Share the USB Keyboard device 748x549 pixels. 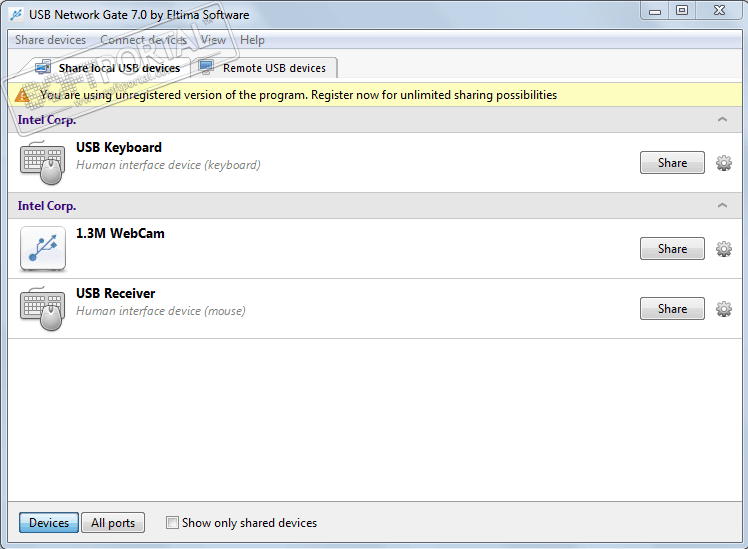(x=672, y=163)
